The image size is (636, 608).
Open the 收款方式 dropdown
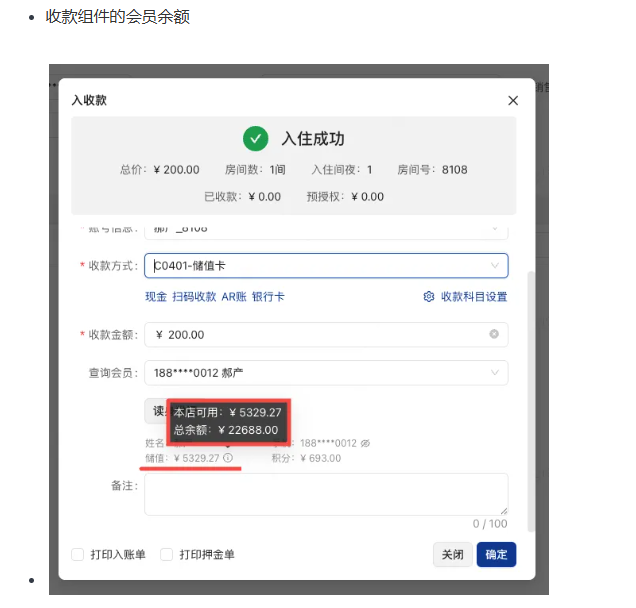[x=326, y=266]
